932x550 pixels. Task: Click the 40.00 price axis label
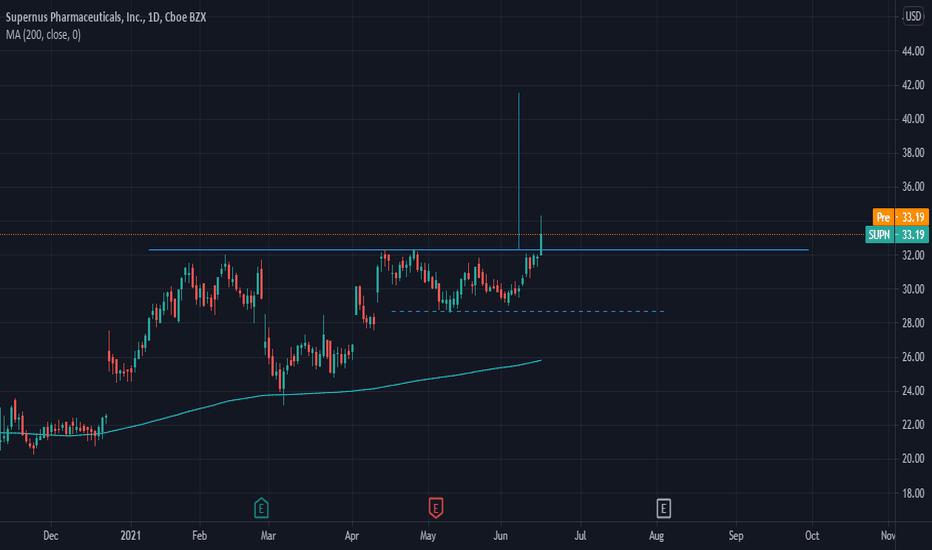(913, 120)
